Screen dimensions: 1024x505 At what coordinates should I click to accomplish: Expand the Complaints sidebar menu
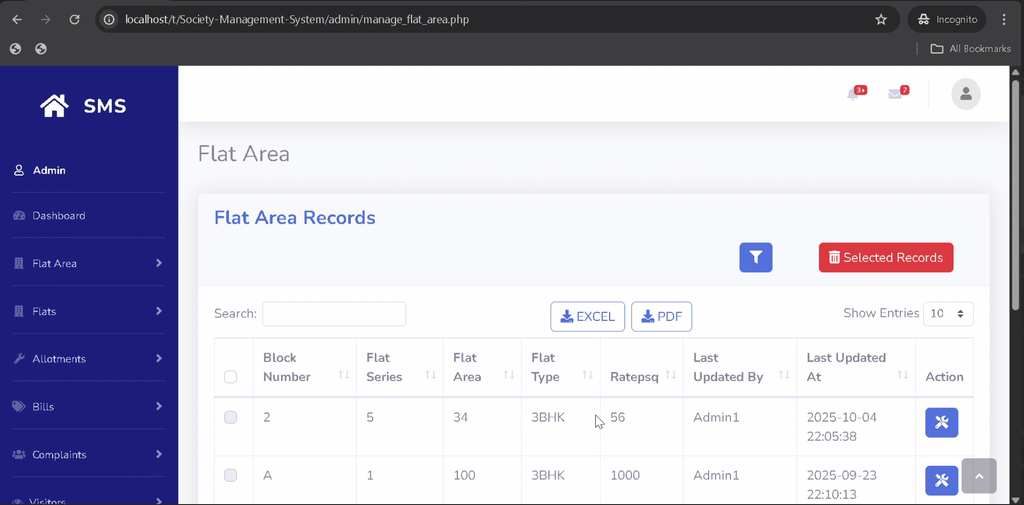[89, 454]
